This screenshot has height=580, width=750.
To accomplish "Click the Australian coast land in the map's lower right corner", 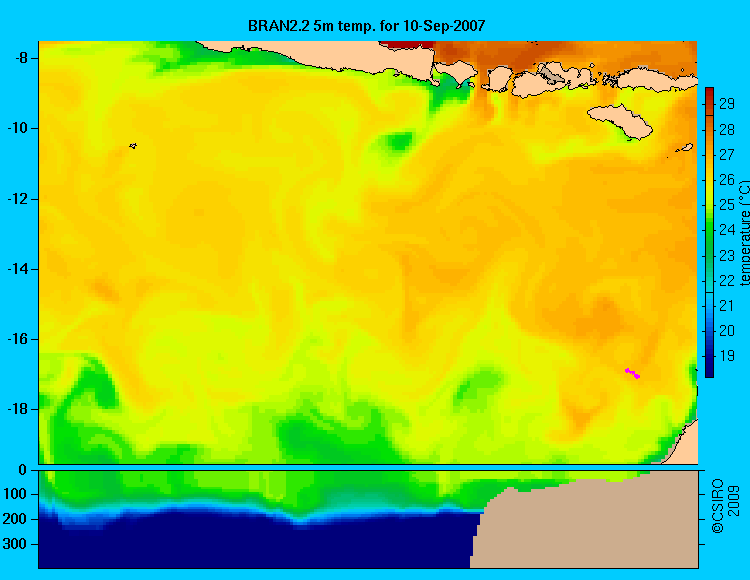I will tap(685, 447).
